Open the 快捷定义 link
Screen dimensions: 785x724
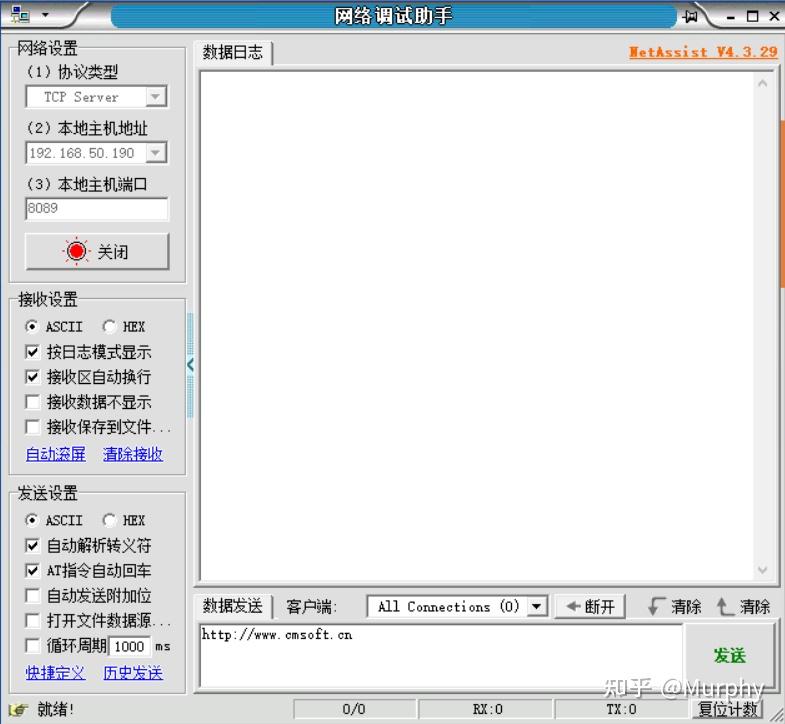[56, 672]
